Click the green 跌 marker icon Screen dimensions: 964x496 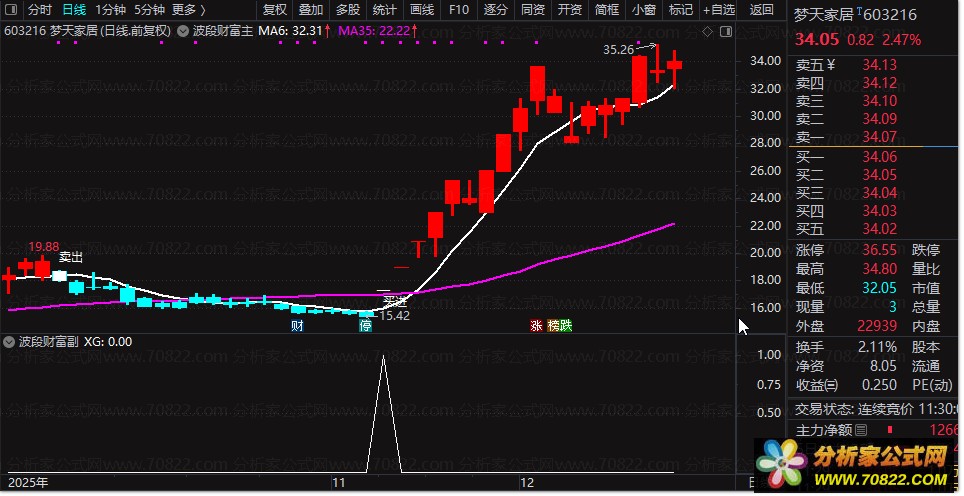coord(566,325)
